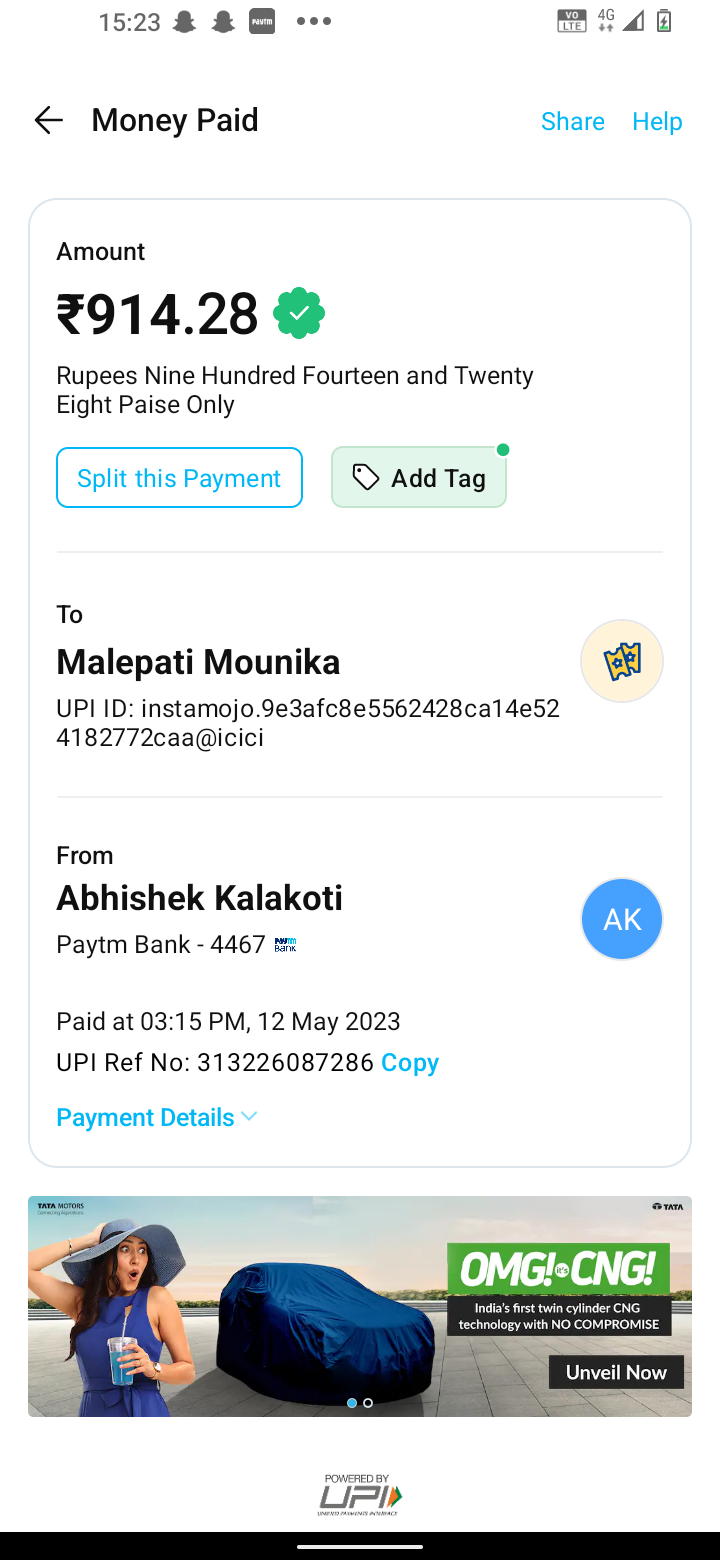Screen dimensions: 720x1560
Task: Tap the green verified checkmark badge
Action: click(x=299, y=314)
